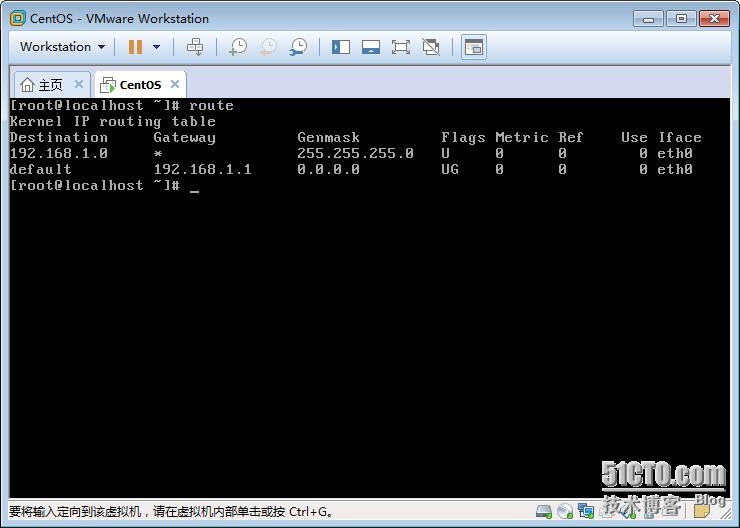
Task: Click the Iface column header
Action: coord(680,137)
